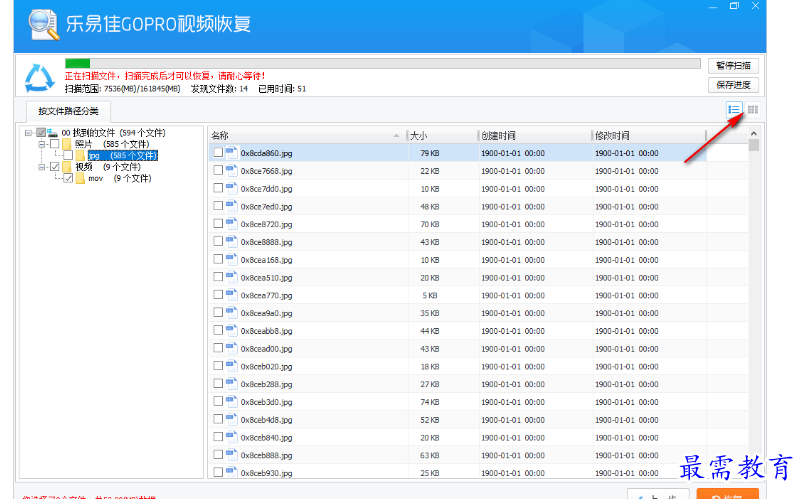This screenshot has width=801, height=499.
Task: Click file icon of 0x8cea770.jpg
Action: [232, 295]
